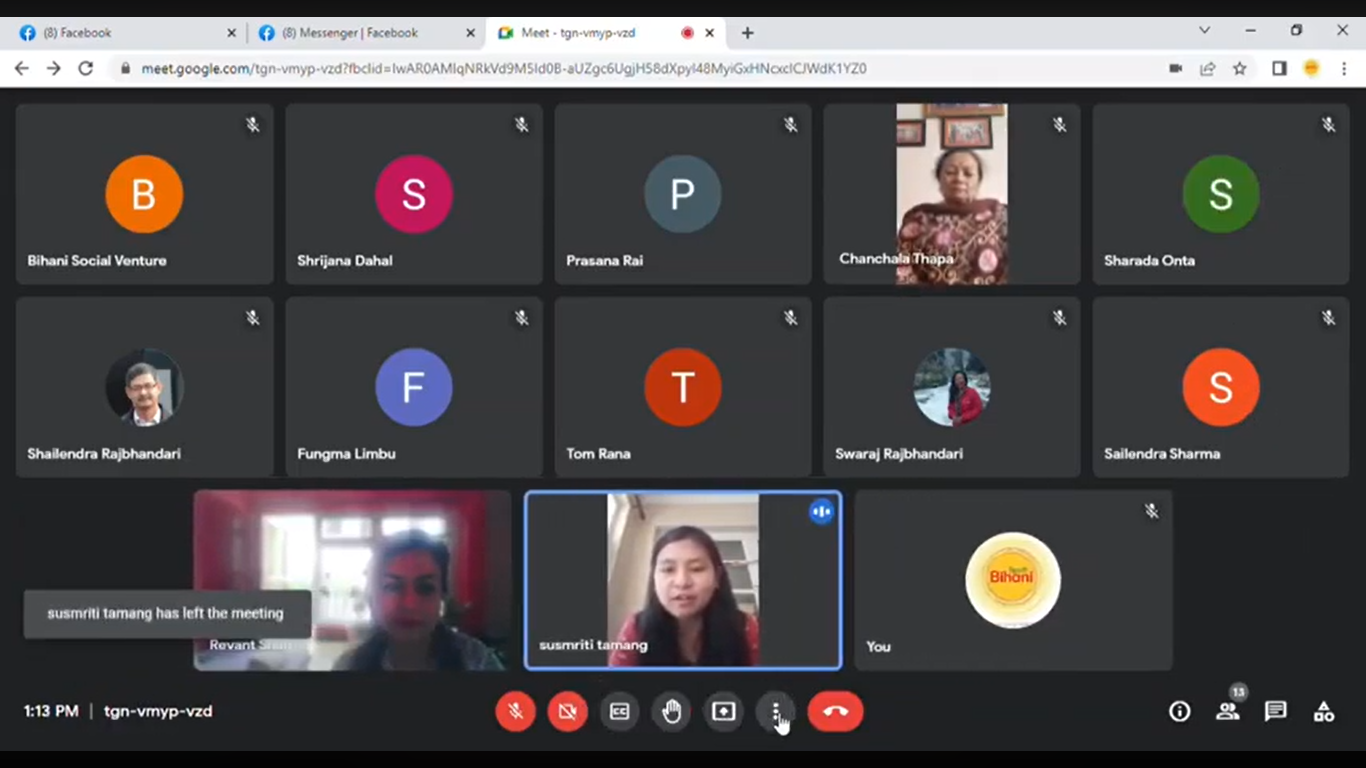Reload the Google Meet page
The image size is (1366, 768).
coord(86,69)
